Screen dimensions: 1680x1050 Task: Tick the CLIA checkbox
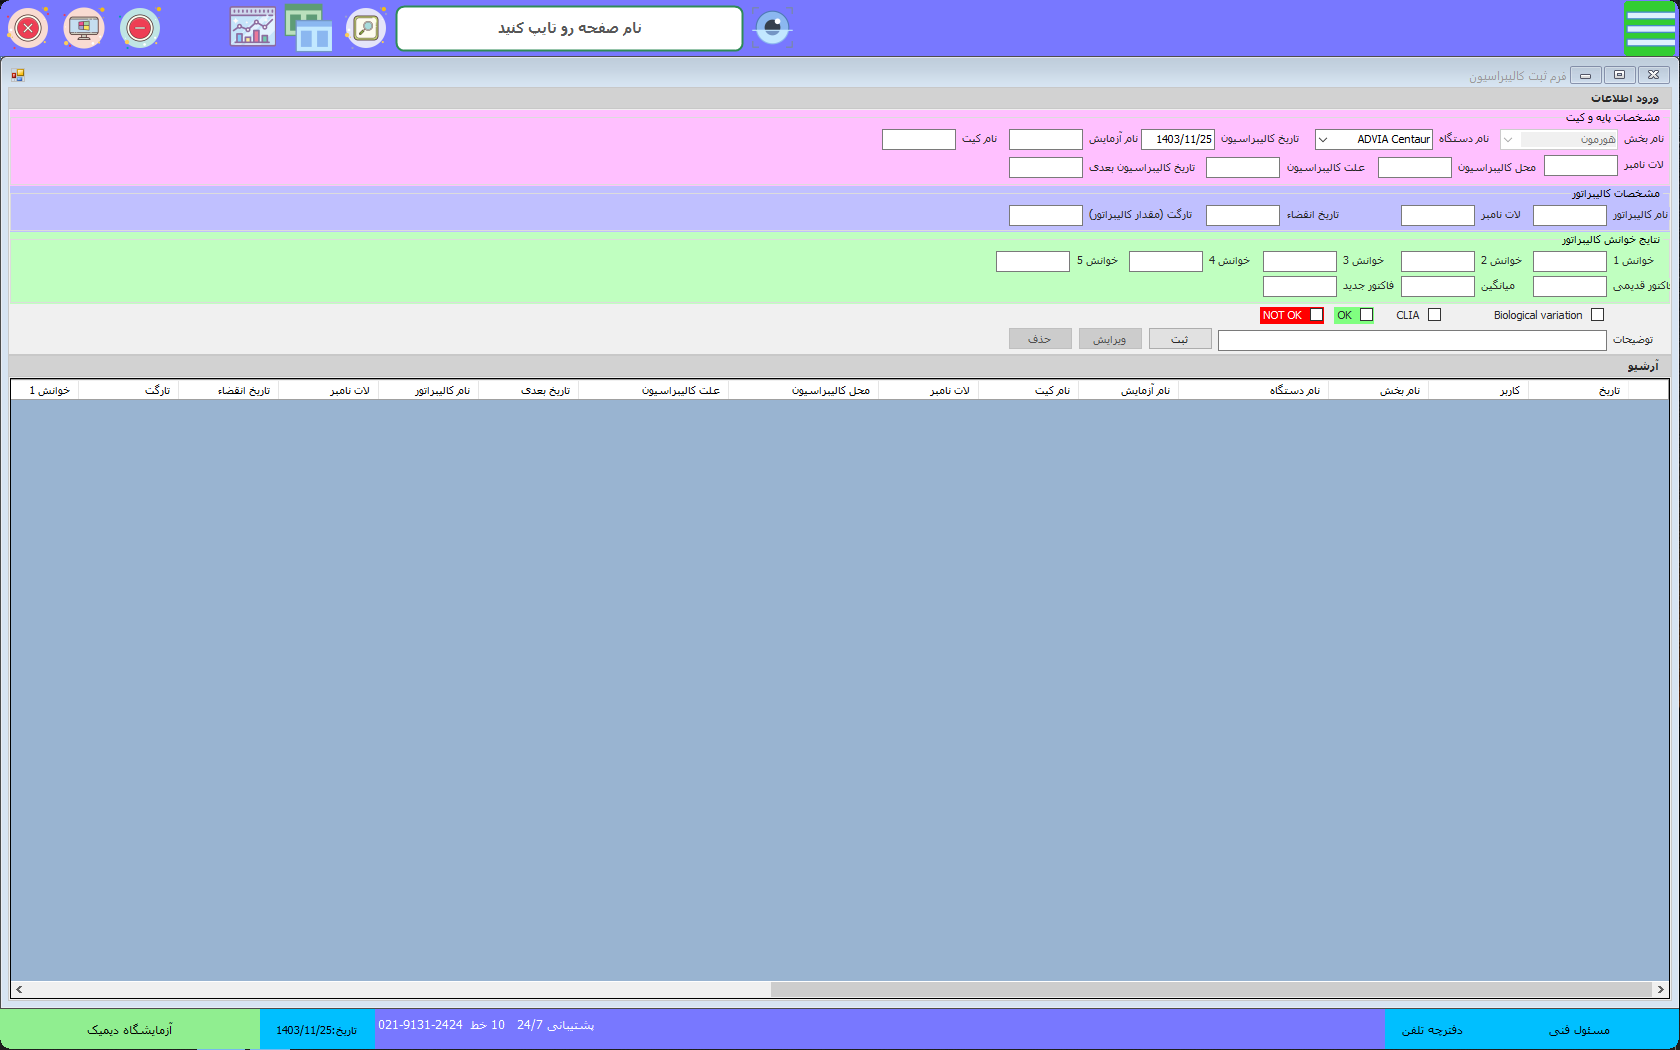pyautogui.click(x=1434, y=315)
